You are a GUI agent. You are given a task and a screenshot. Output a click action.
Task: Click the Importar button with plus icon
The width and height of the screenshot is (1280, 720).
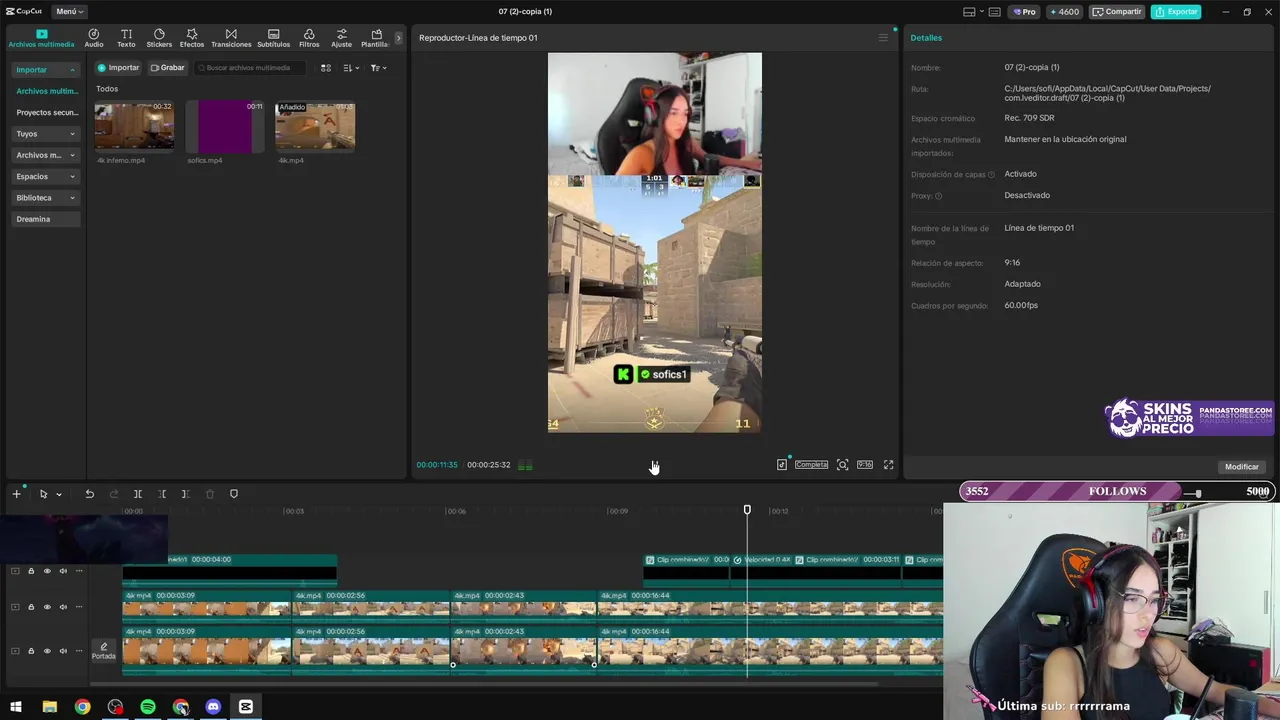(118, 68)
